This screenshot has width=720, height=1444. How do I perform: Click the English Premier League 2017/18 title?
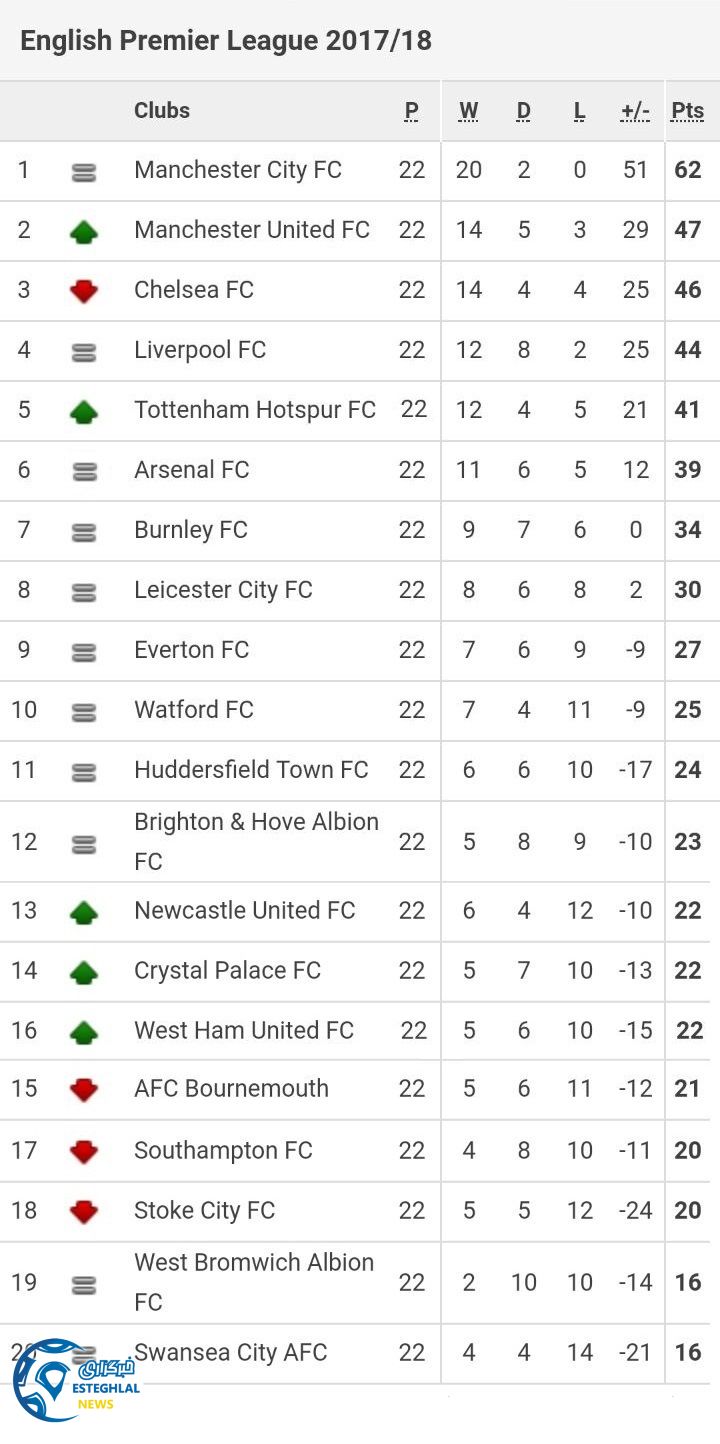point(226,41)
